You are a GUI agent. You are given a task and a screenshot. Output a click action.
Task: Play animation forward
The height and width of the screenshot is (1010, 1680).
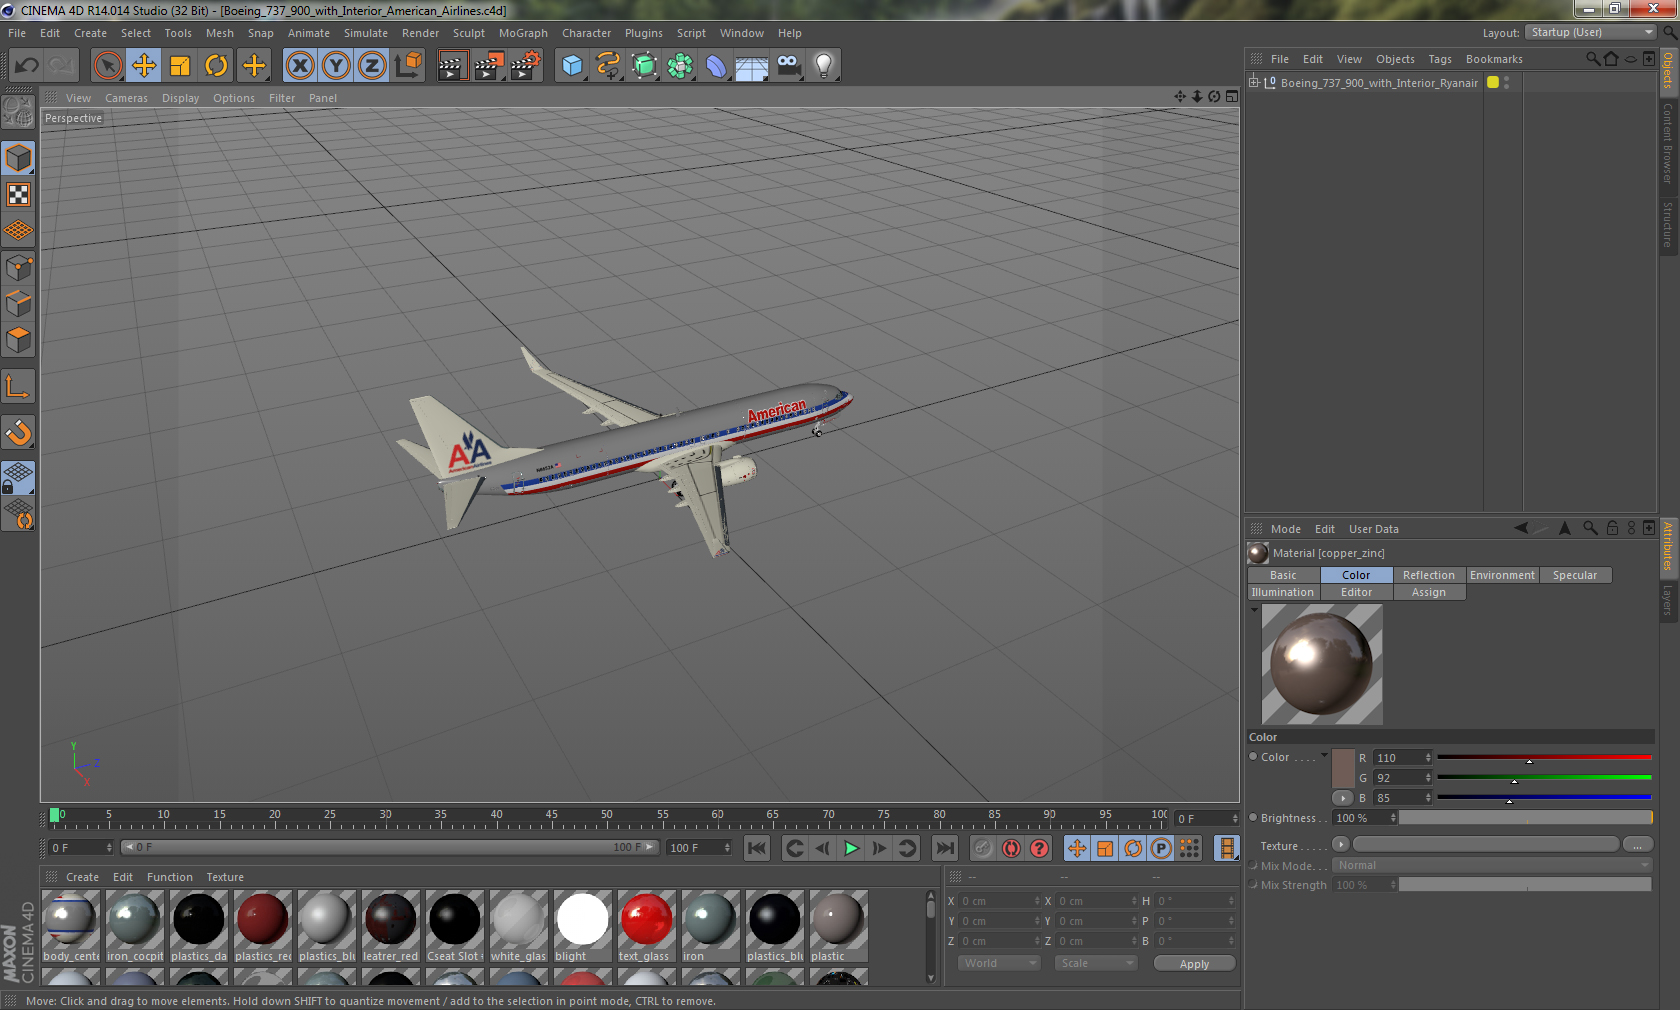coord(851,848)
